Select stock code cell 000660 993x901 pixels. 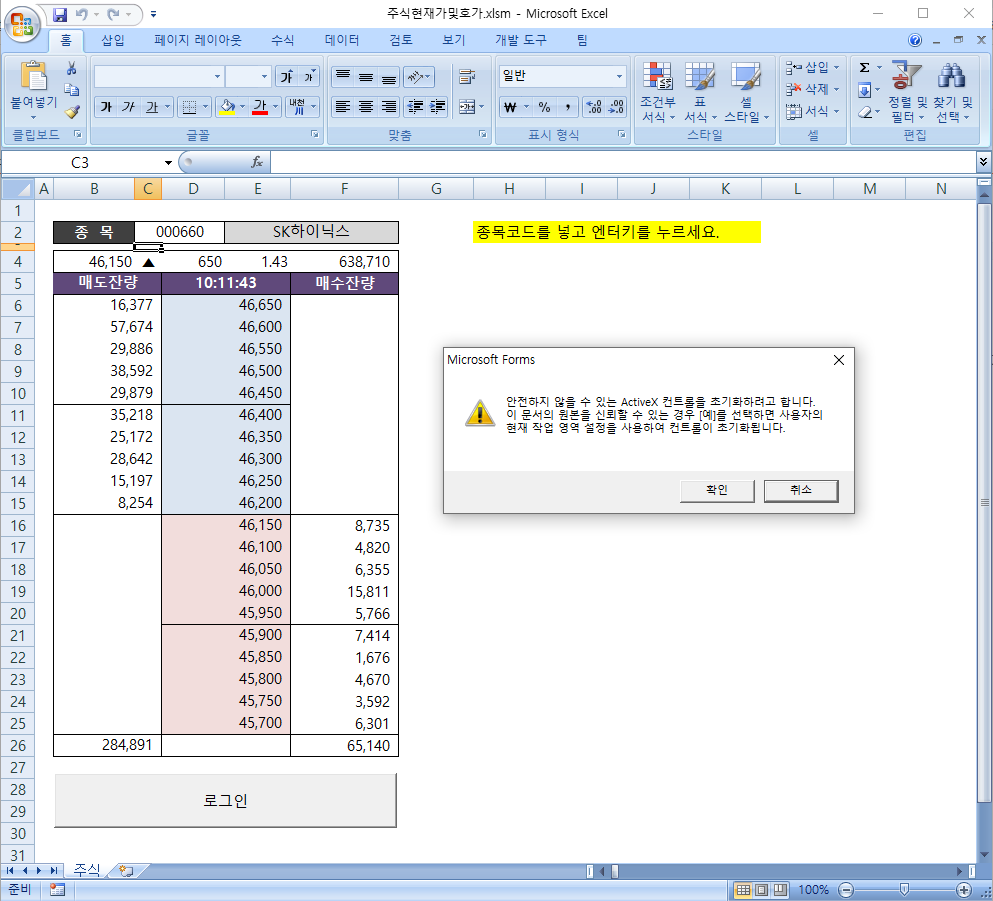(x=180, y=232)
